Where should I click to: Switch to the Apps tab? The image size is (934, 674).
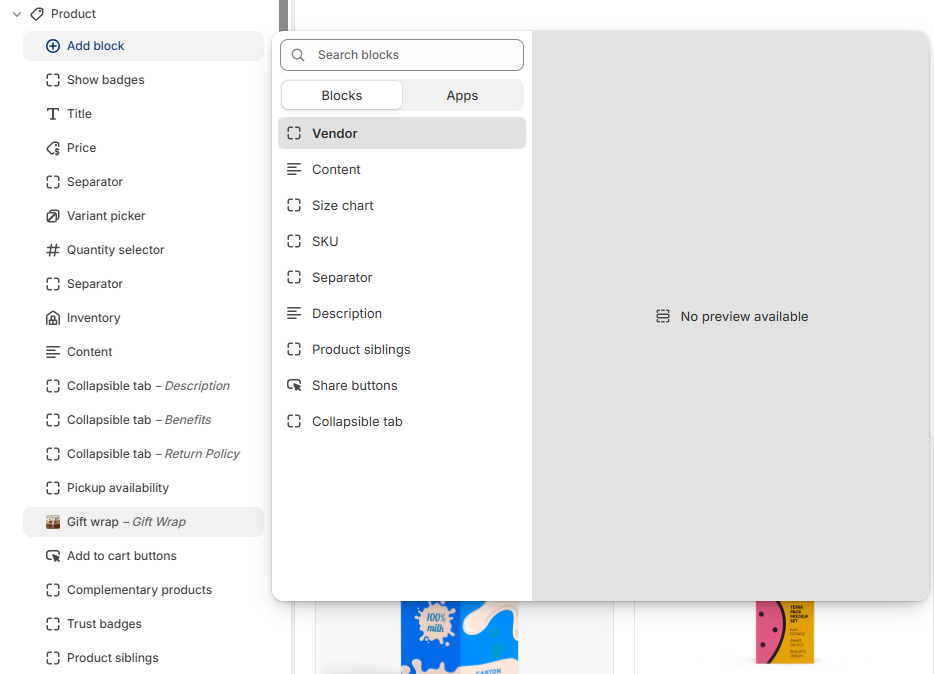click(x=462, y=95)
